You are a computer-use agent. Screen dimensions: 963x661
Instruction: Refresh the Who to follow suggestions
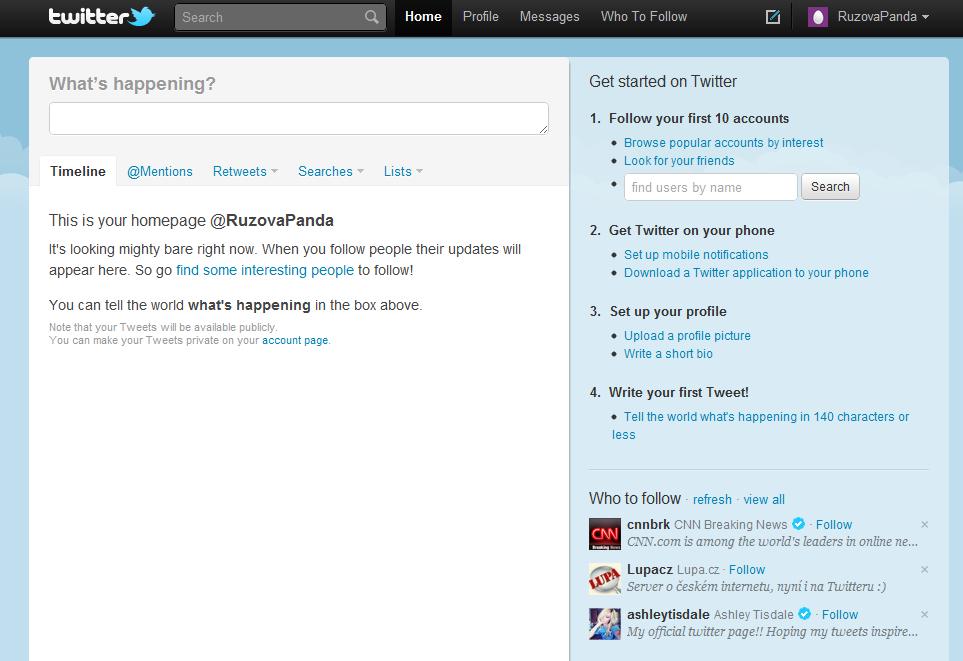click(x=712, y=499)
